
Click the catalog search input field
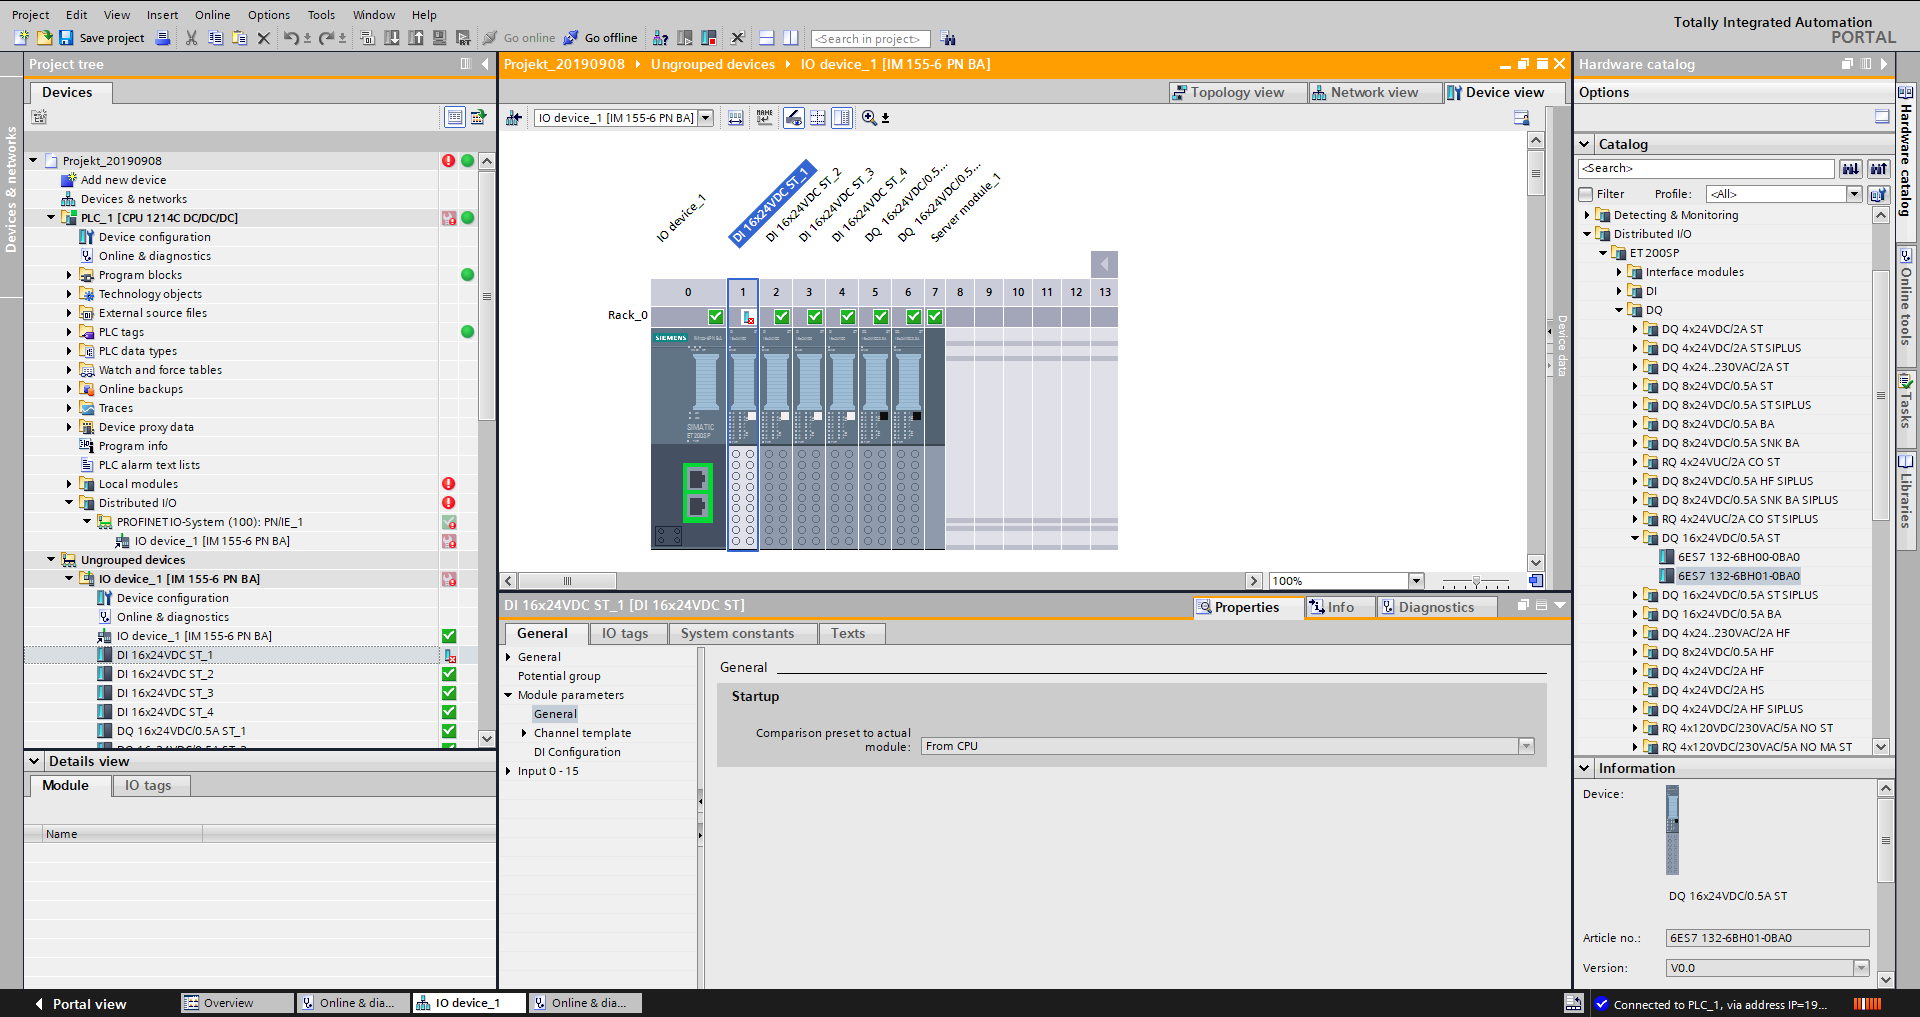[1706, 168]
